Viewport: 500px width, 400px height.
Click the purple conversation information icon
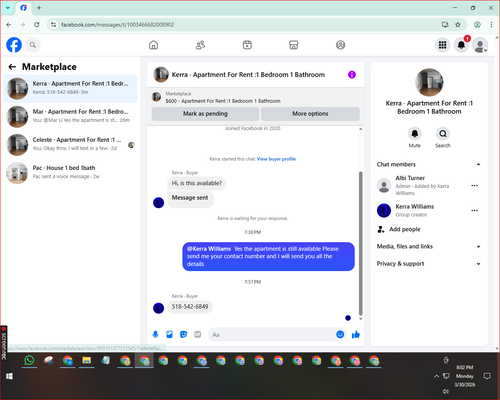(352, 75)
